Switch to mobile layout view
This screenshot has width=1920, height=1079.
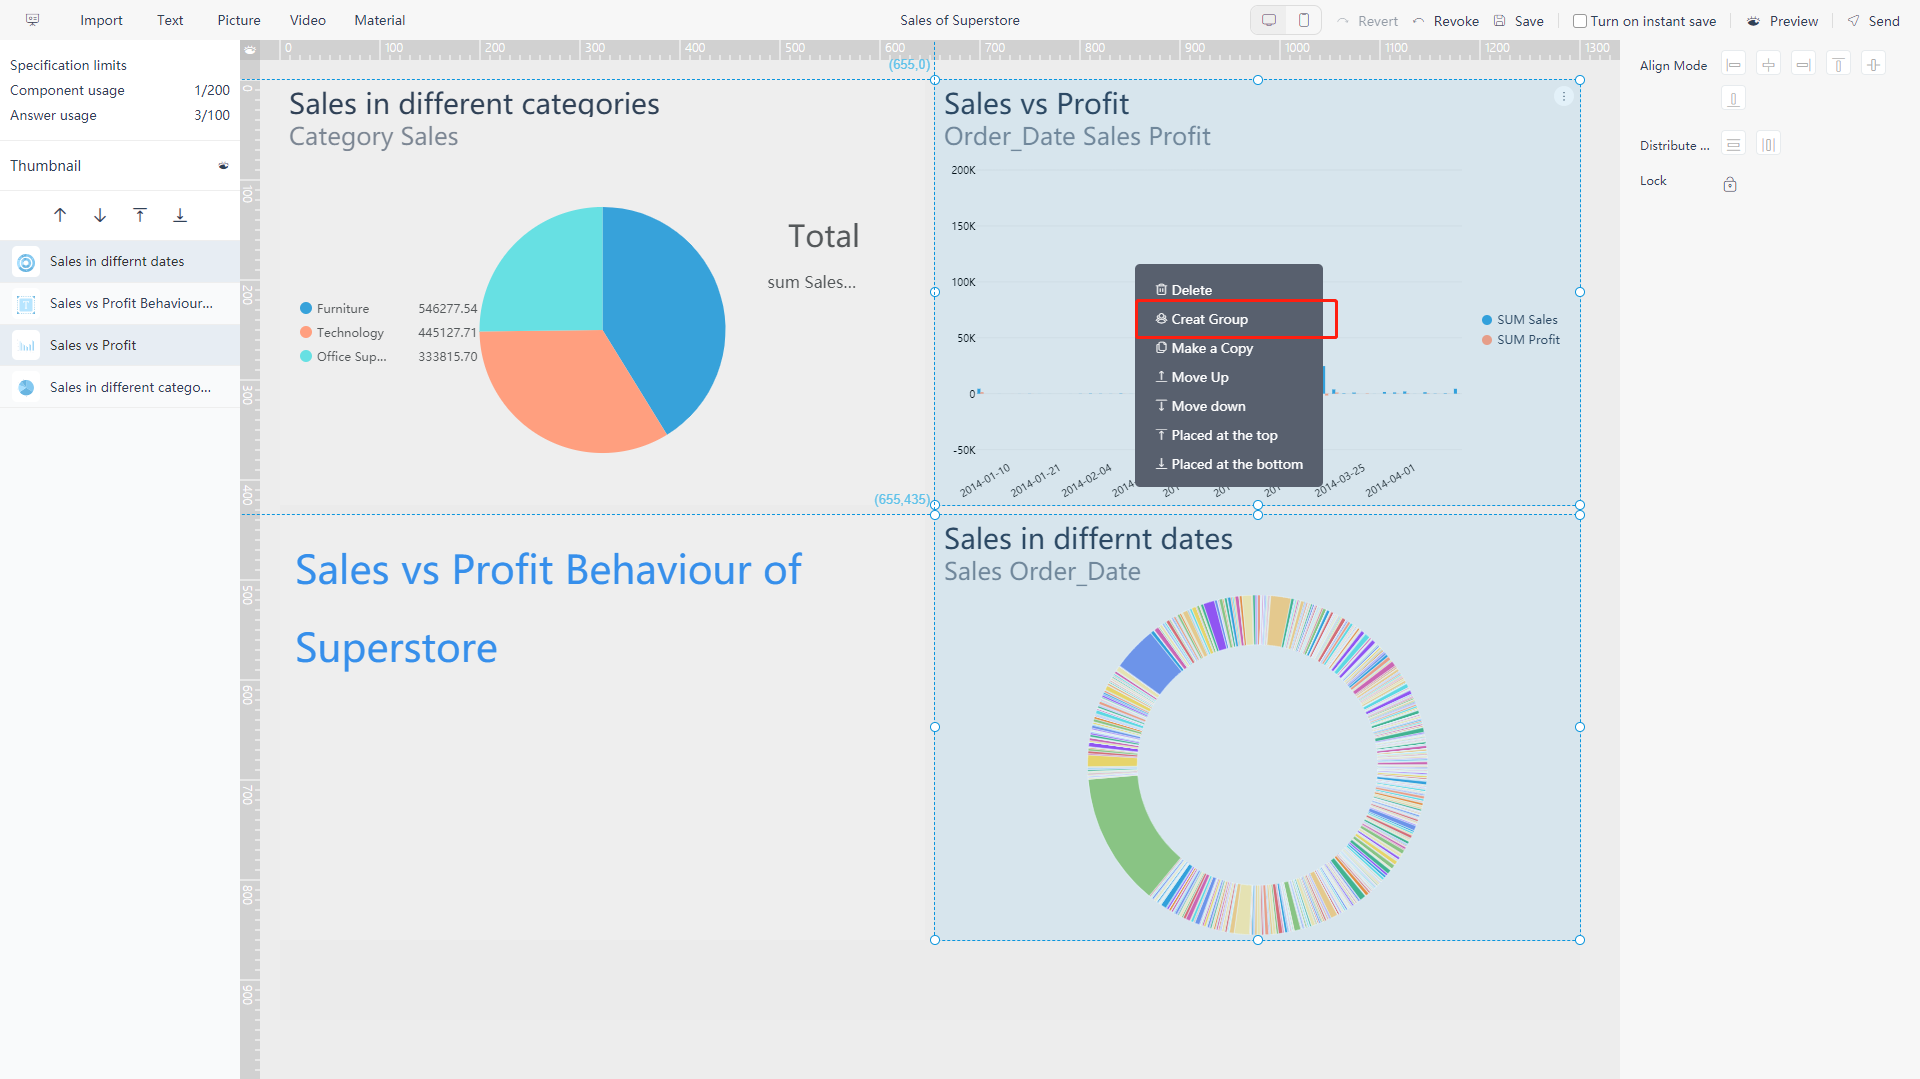1304,20
